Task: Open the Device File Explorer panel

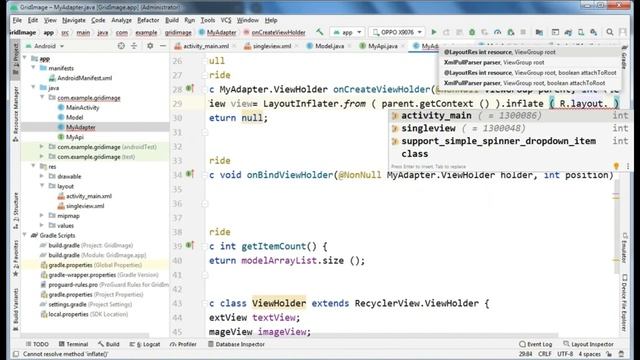Action: tap(624, 303)
